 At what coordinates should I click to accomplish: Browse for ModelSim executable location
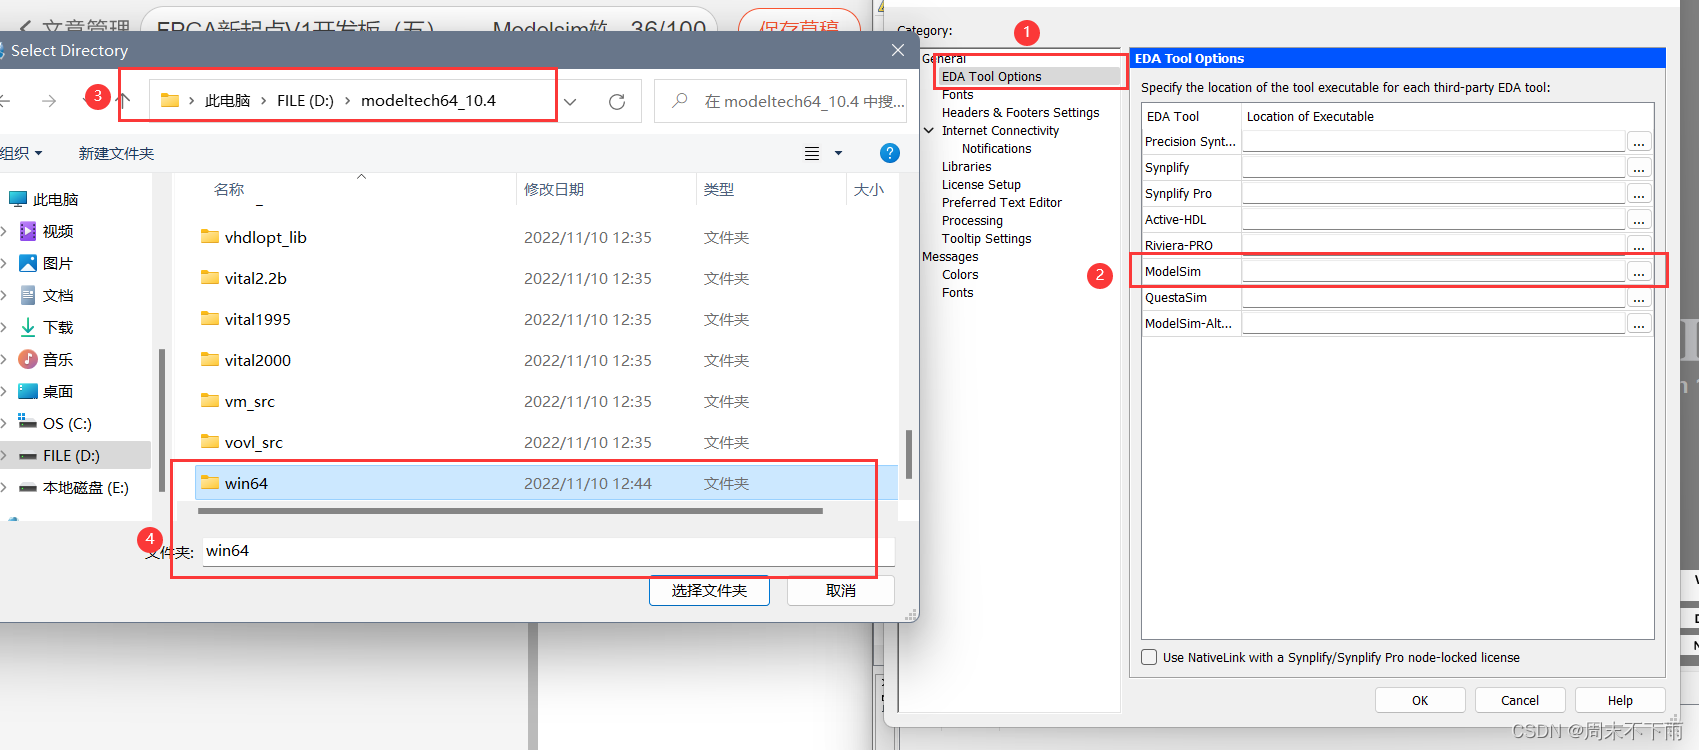(x=1639, y=272)
